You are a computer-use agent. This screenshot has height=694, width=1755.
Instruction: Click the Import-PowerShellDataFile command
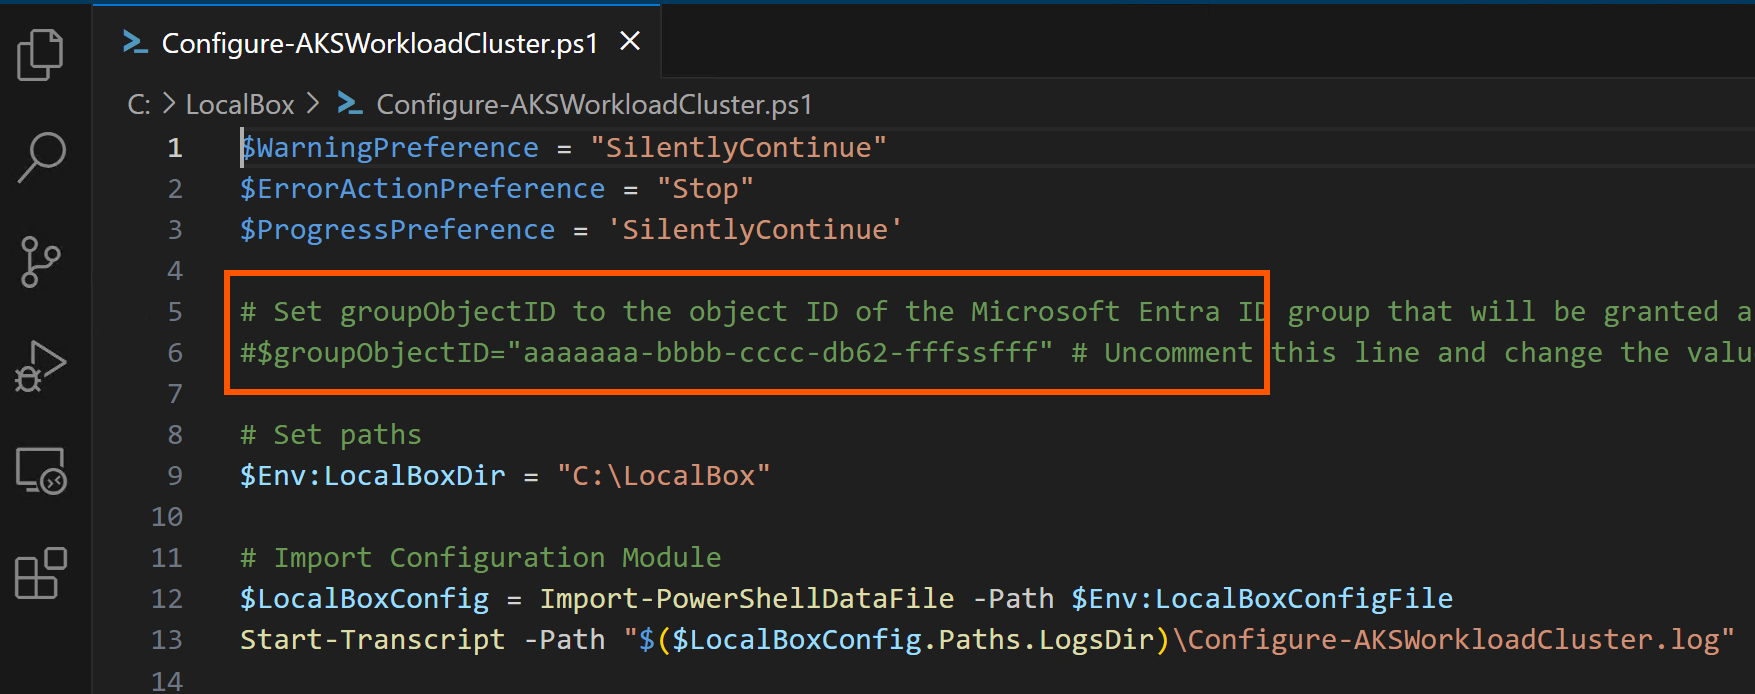(747, 599)
